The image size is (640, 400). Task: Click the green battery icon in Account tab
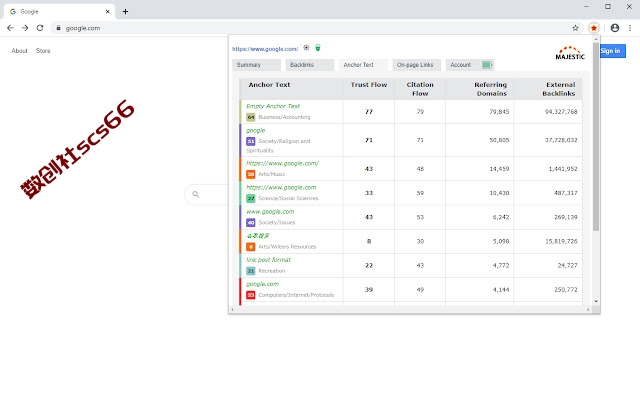tap(487, 64)
